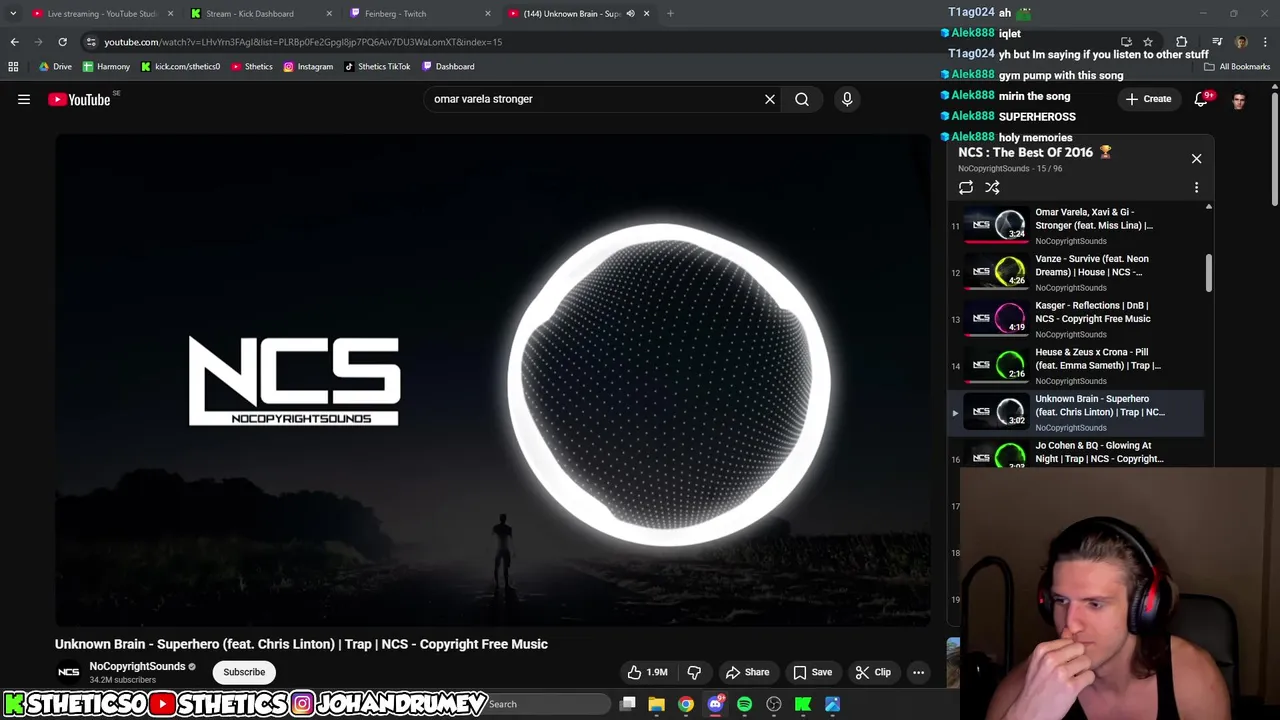Create a clip of this video
1280x720 pixels.
873,672
